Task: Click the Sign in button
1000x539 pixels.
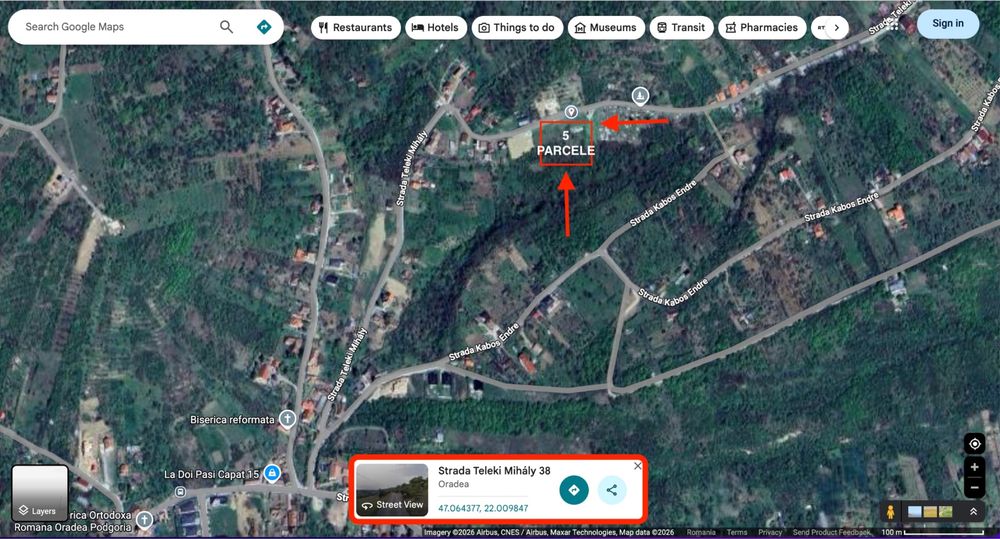Action: [x=948, y=24]
